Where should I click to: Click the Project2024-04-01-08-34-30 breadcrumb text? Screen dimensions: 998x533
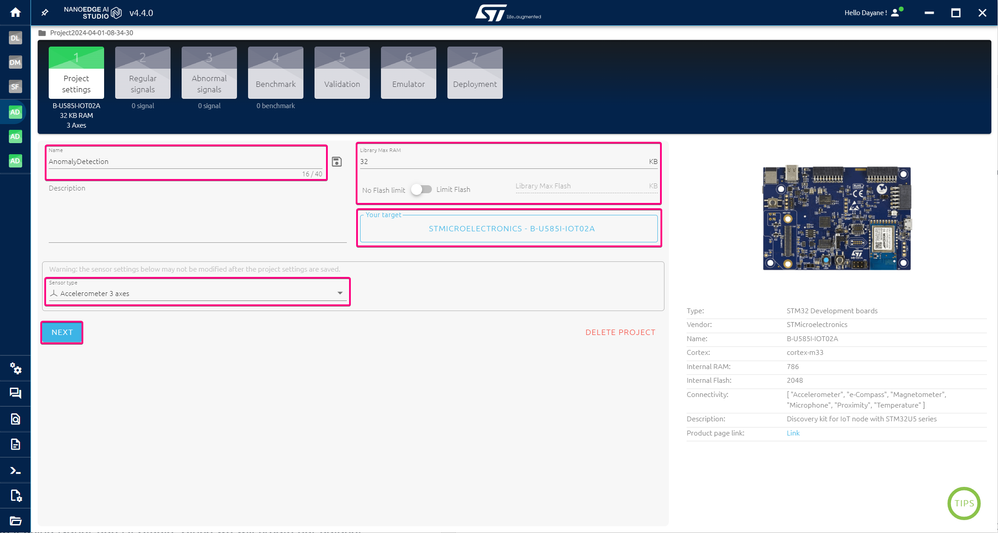(x=92, y=32)
